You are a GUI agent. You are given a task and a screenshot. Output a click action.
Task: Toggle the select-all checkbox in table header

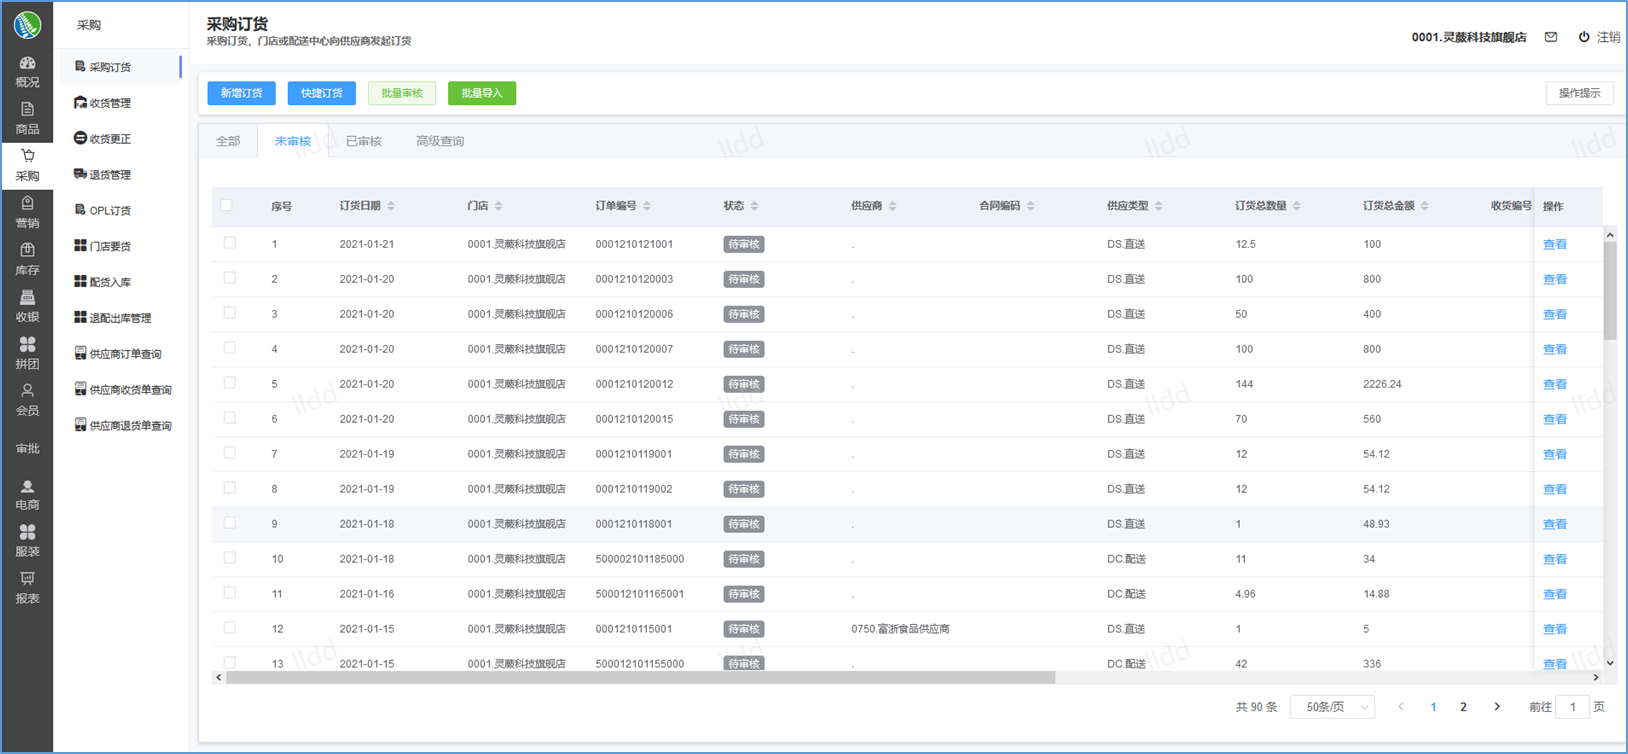(227, 205)
